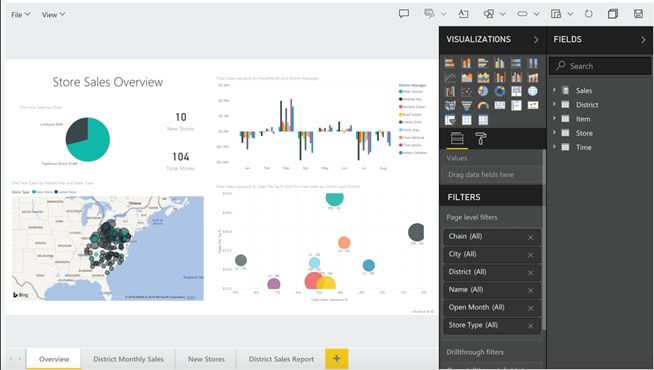
Task: Remove the Store Type (All) filter
Action: tap(531, 326)
